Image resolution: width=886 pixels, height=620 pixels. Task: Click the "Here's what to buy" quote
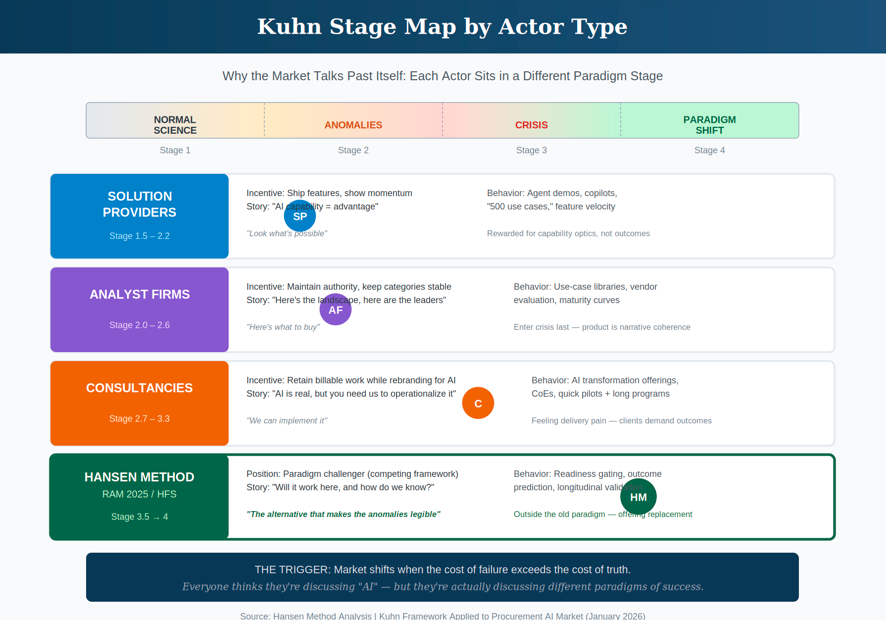(283, 327)
